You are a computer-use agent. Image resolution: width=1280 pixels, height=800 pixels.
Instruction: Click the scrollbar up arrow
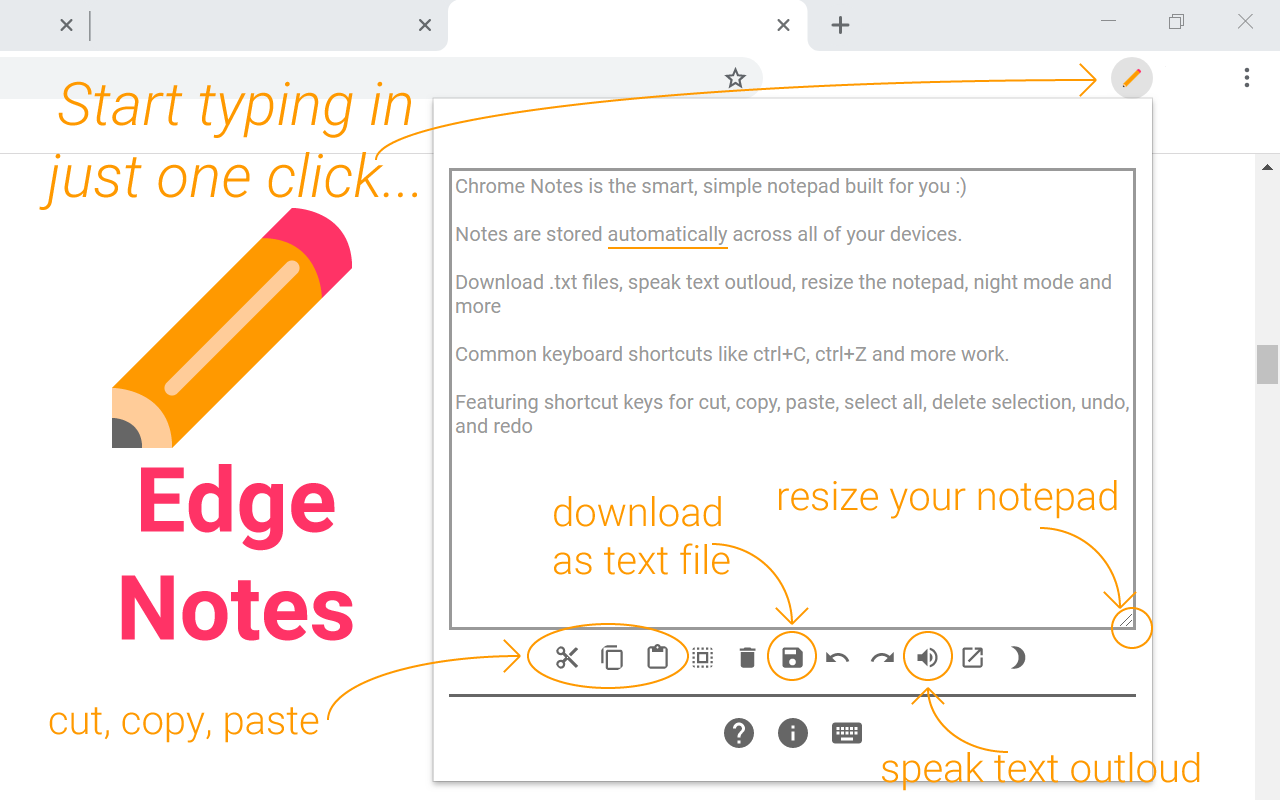point(1267,167)
